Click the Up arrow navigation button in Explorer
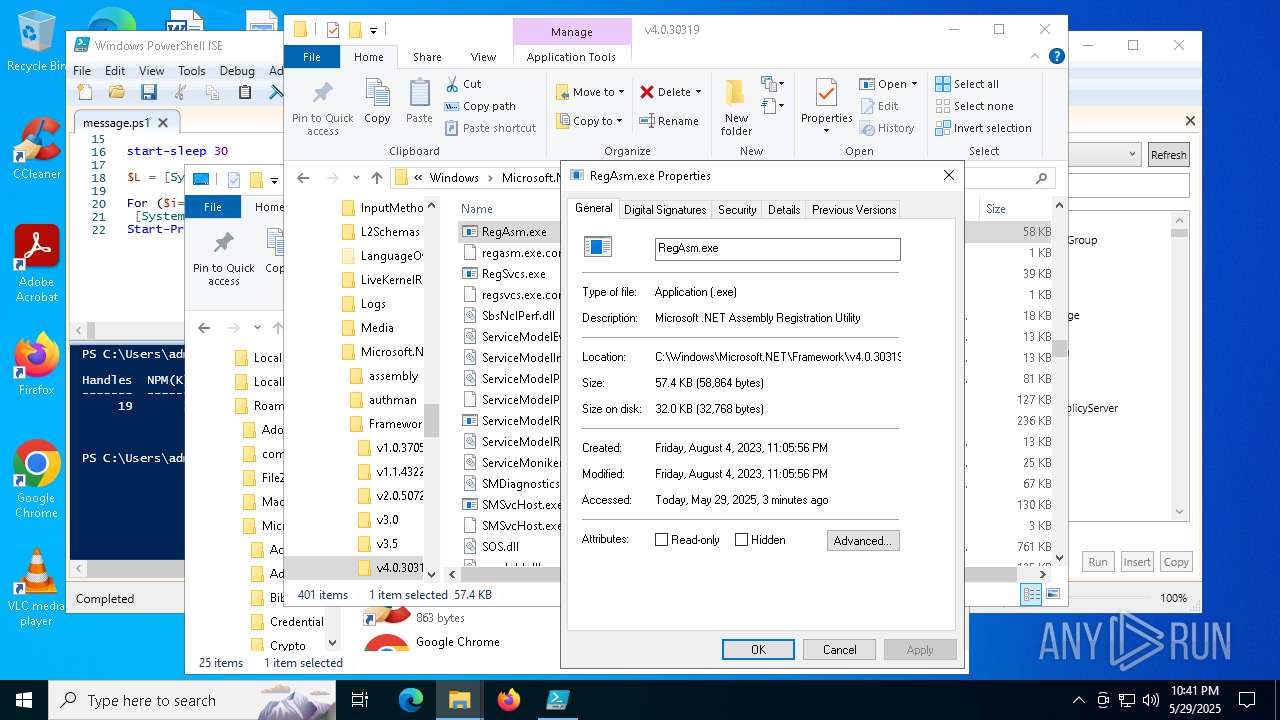Image resolution: width=1280 pixels, height=720 pixels. [x=377, y=178]
